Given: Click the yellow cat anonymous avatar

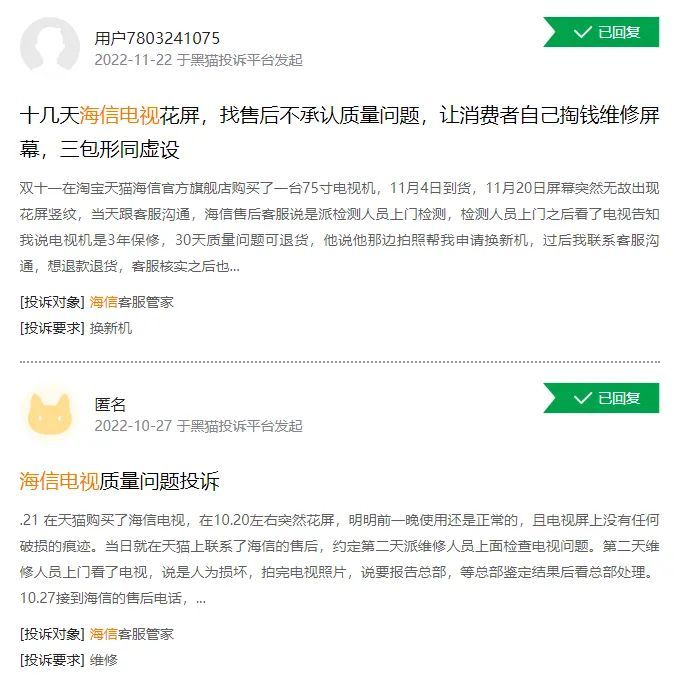Looking at the screenshot, I should tap(50, 413).
